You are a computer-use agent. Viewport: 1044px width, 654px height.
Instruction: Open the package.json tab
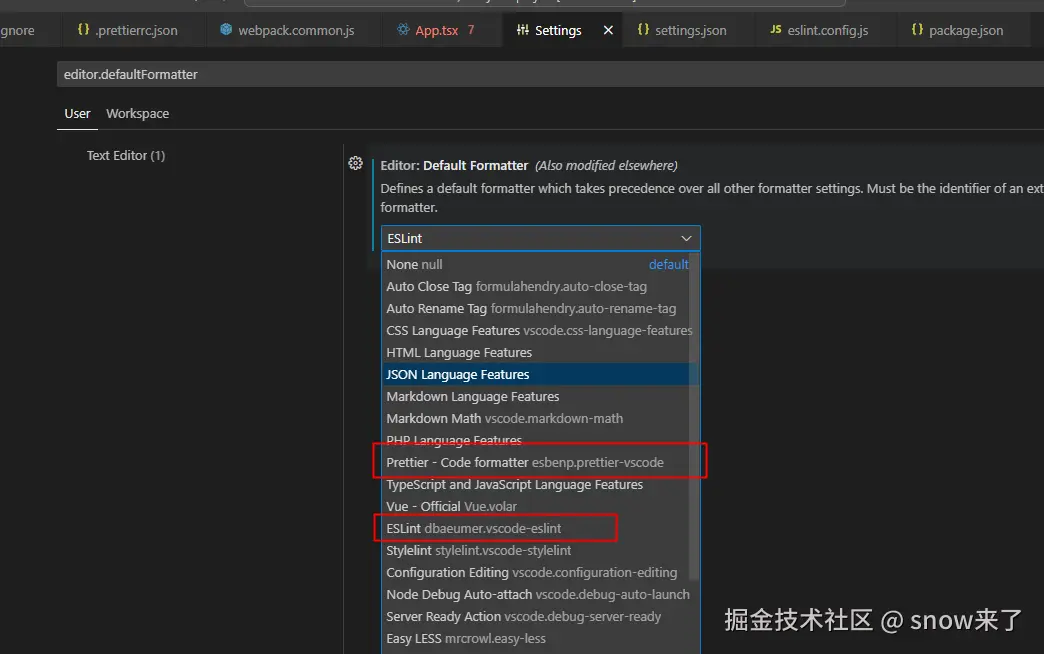[x=964, y=31]
